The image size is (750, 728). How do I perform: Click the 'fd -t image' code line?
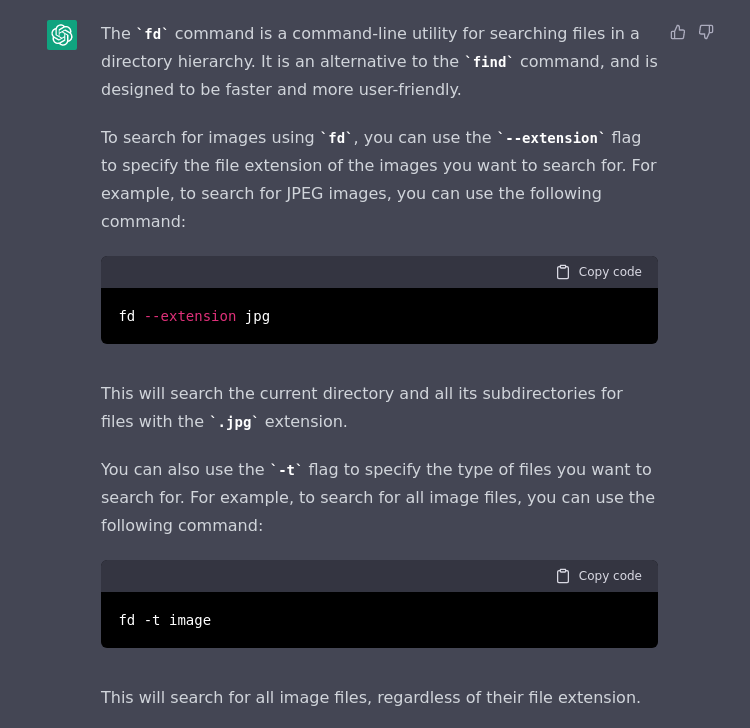tap(165, 620)
